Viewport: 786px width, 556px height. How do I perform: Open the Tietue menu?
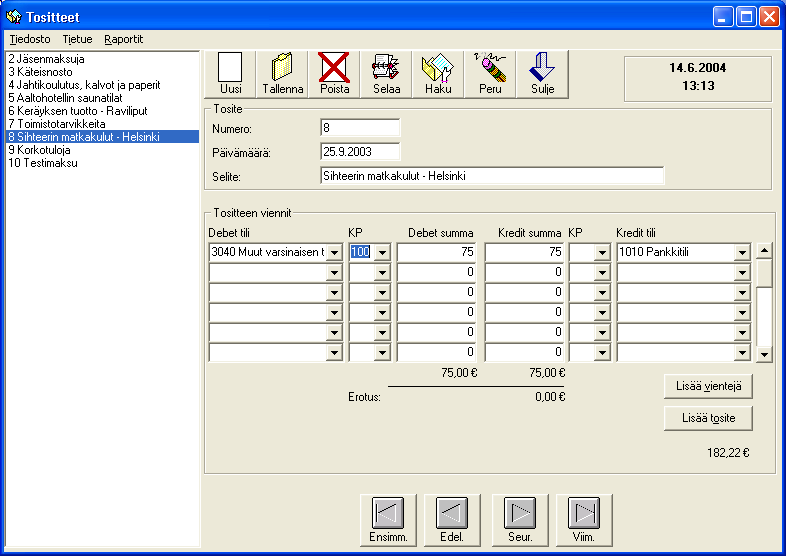[77, 39]
